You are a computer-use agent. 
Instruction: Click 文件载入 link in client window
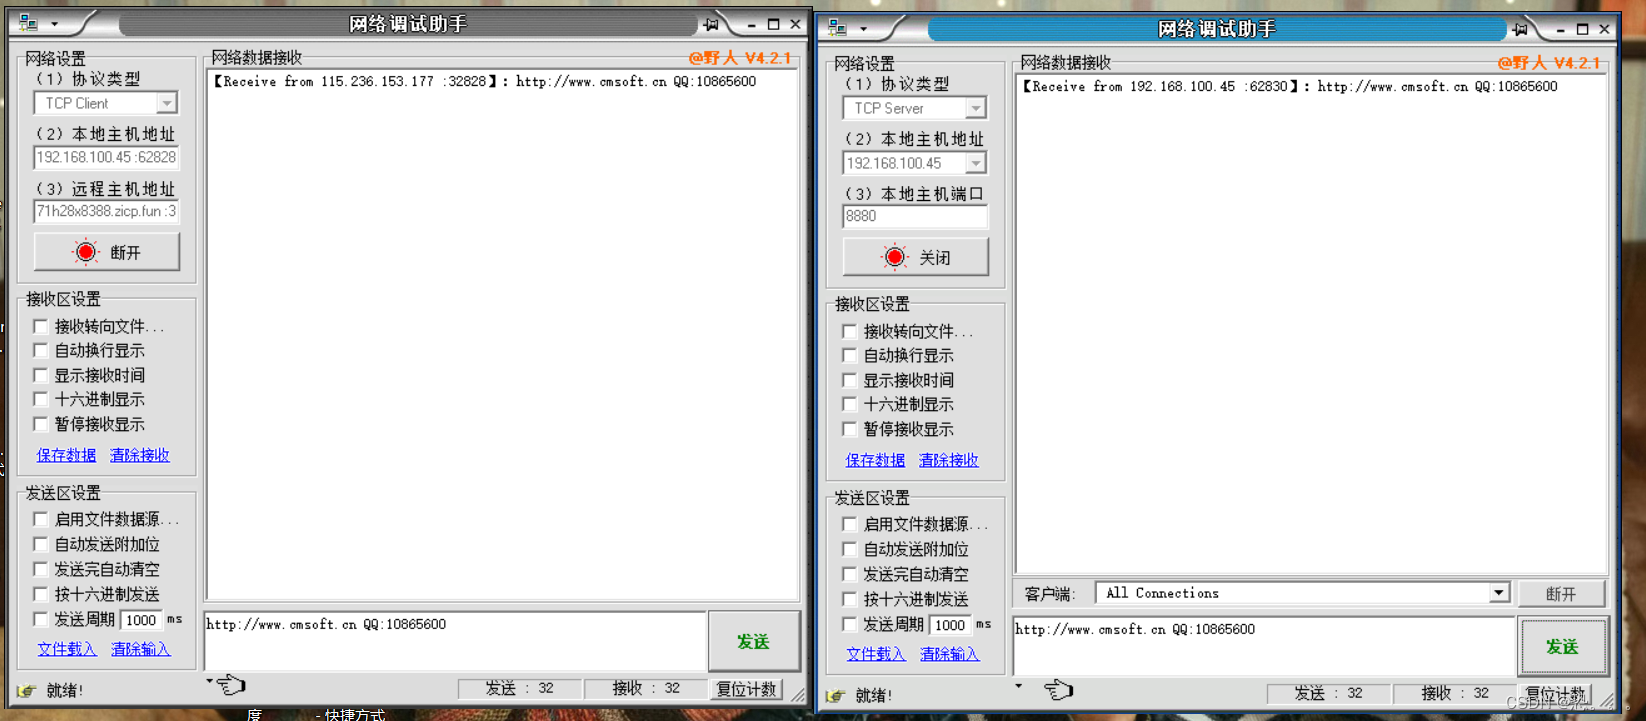(x=67, y=649)
